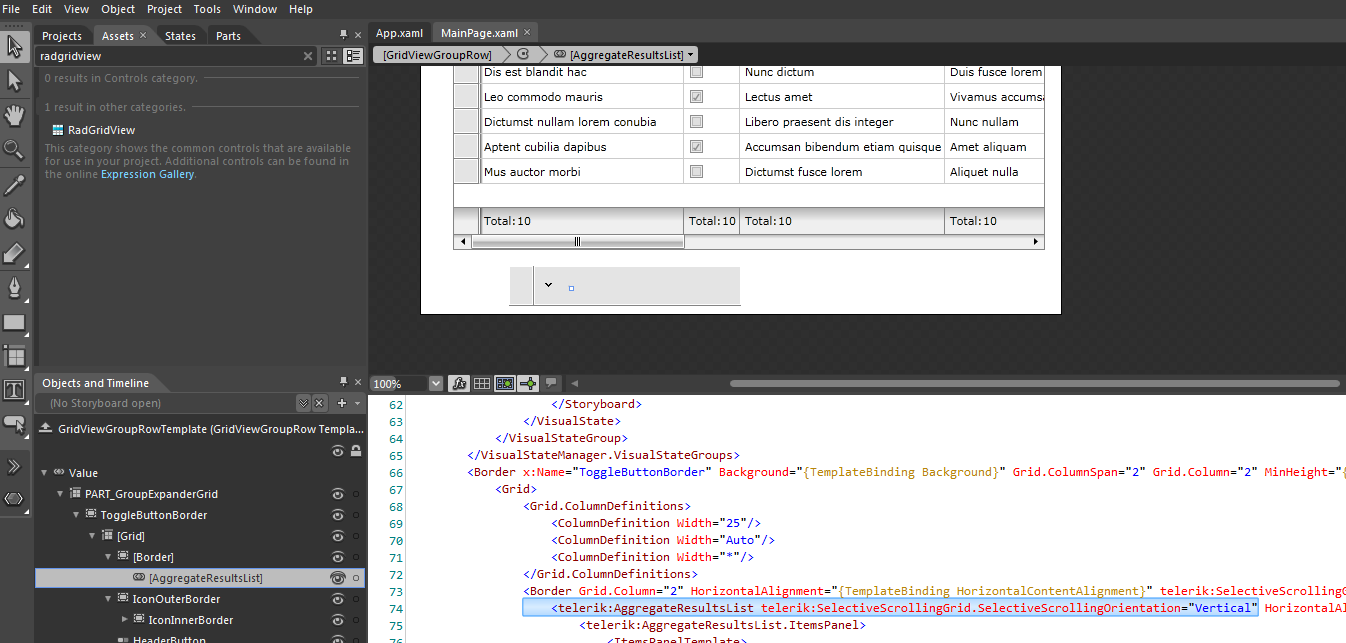Screen dimensions: 1346x643
Task: Pick the Eyedropper tool
Action: tap(14, 184)
